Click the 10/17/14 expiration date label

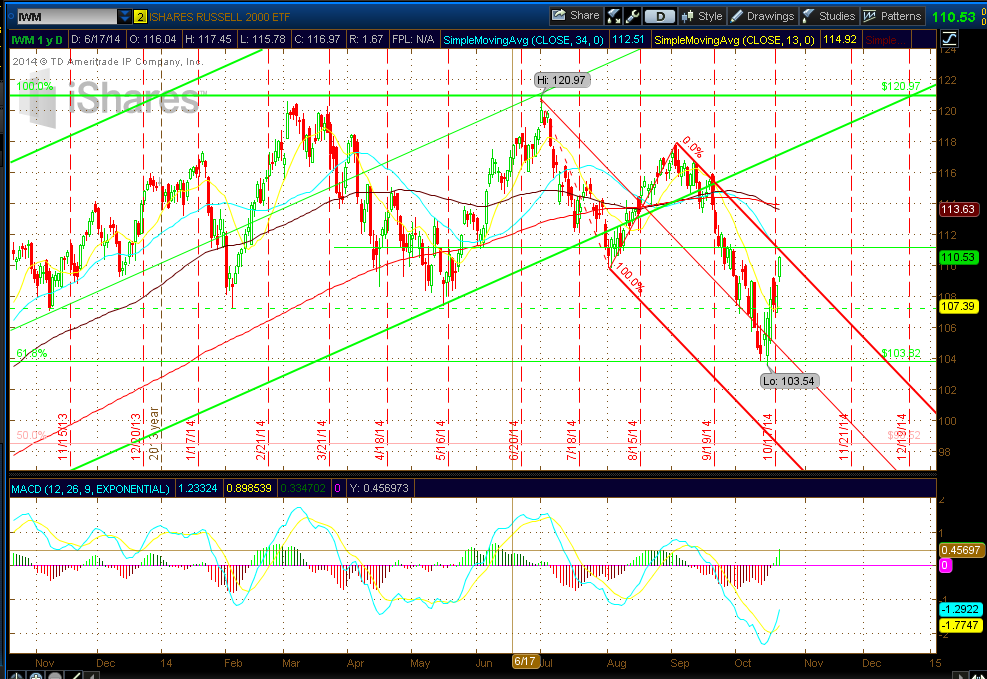pyautogui.click(x=767, y=437)
